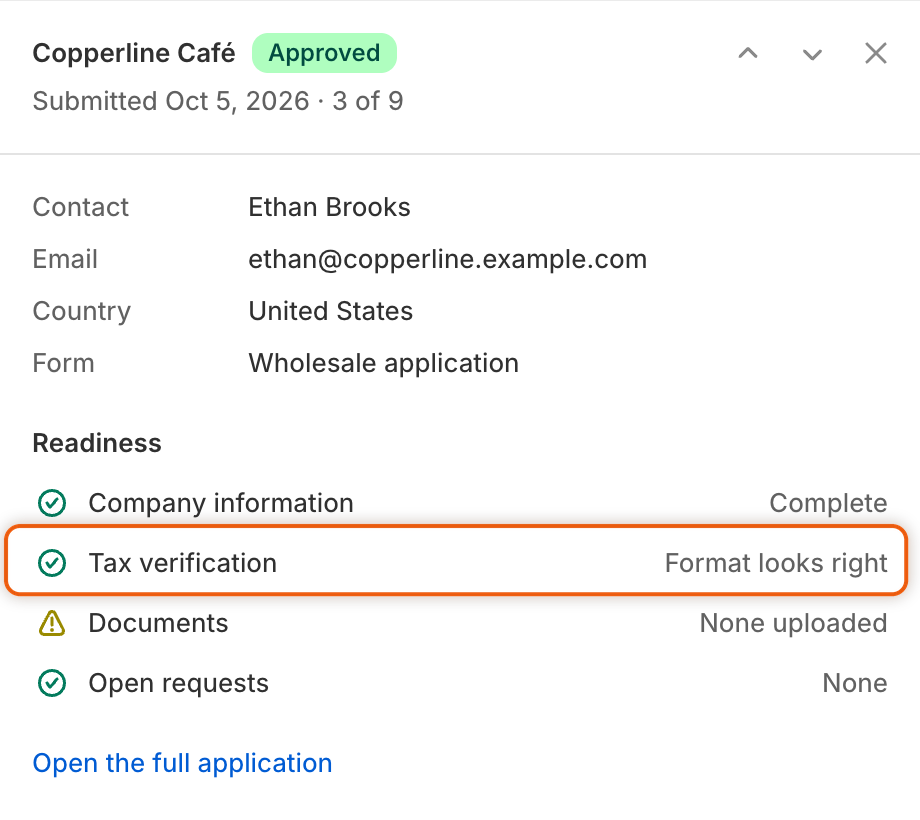Click the Copperline Café title
The height and width of the screenshot is (820, 920).
point(134,53)
